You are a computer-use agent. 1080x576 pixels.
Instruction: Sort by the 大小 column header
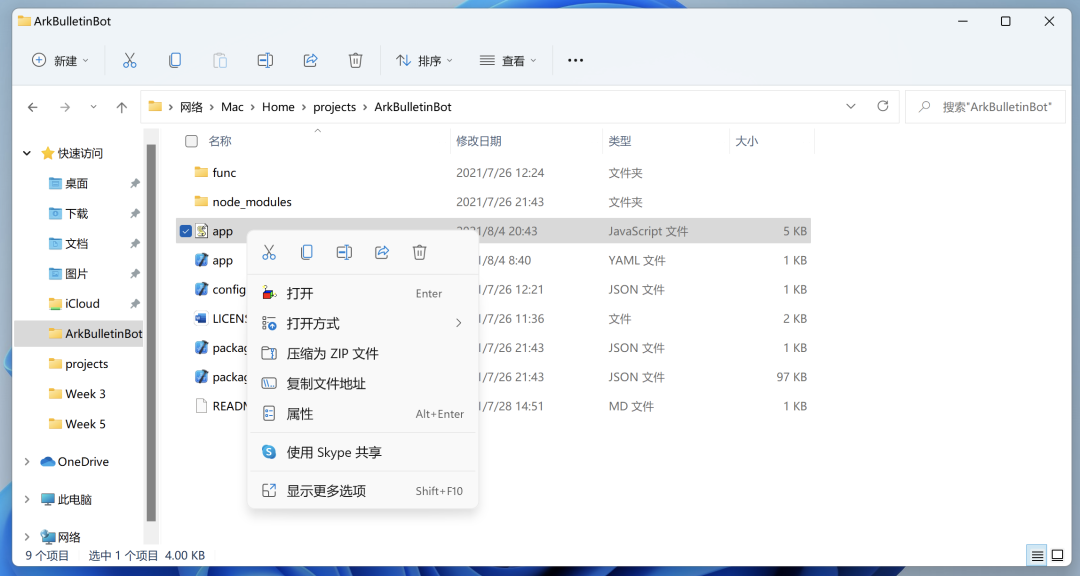tap(747, 141)
